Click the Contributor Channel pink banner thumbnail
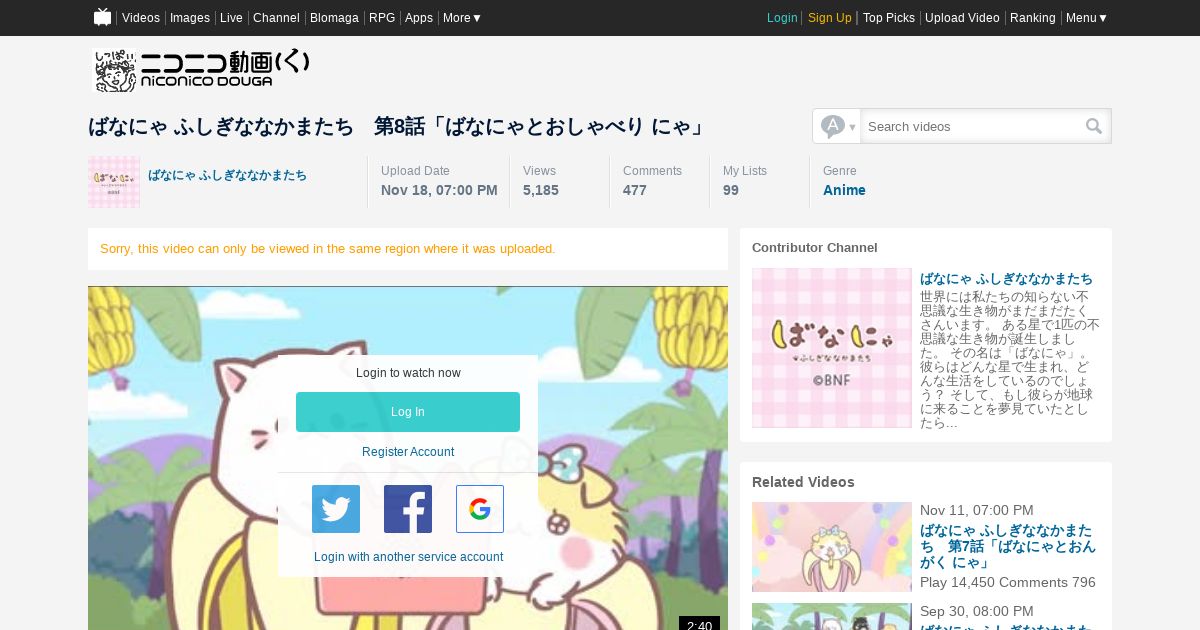The image size is (1200, 630). (x=832, y=348)
